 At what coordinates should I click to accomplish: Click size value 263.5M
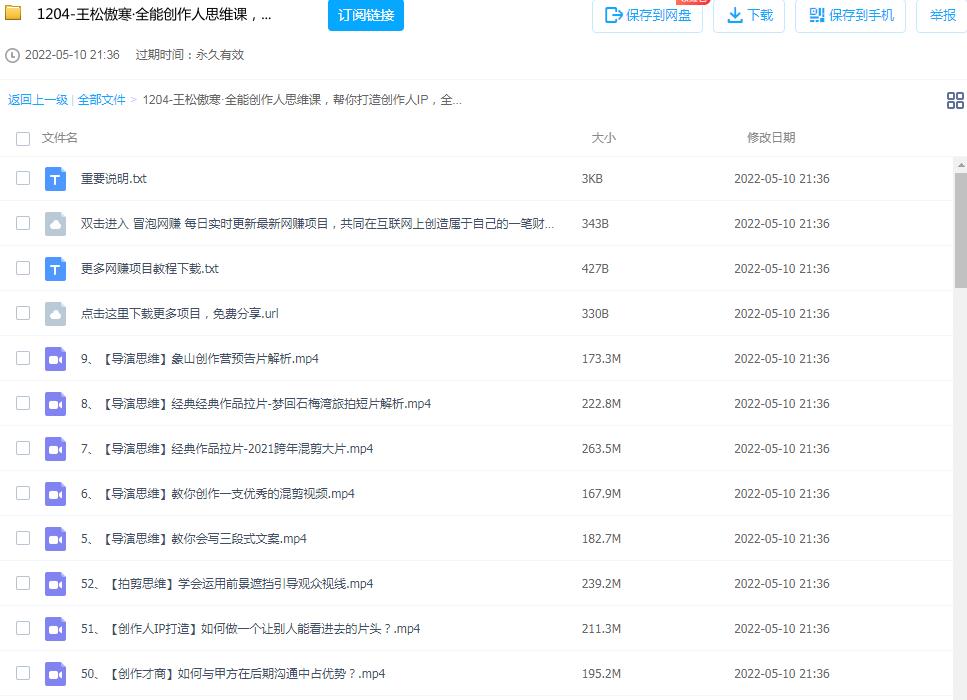[x=601, y=449]
